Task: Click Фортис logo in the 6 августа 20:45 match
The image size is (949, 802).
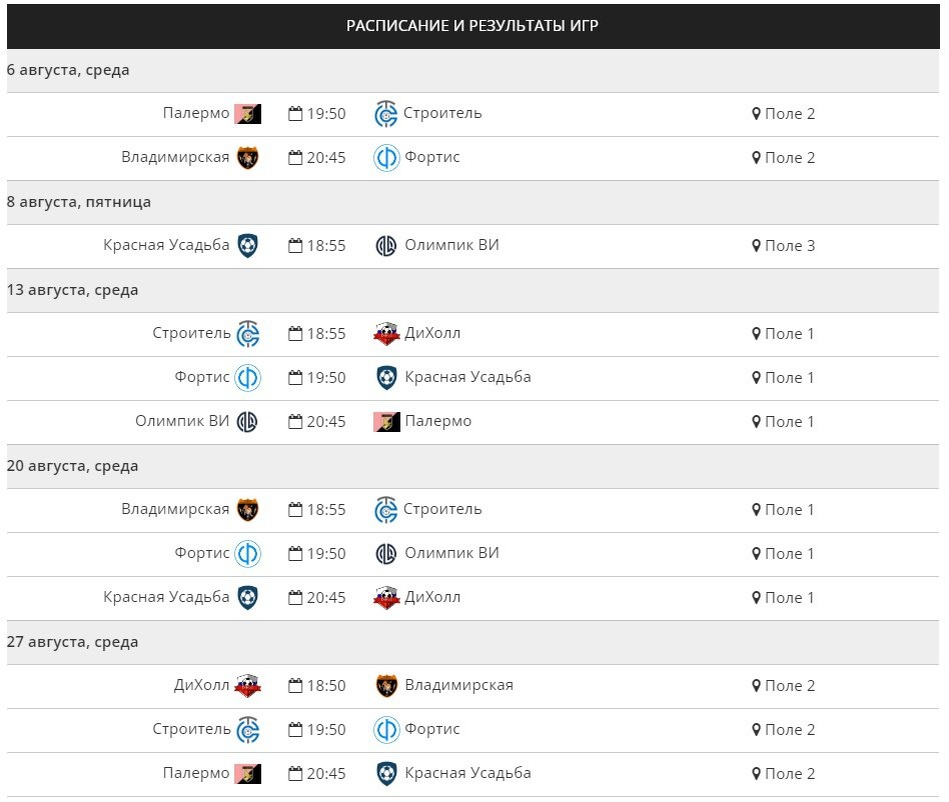Action: pyautogui.click(x=386, y=158)
